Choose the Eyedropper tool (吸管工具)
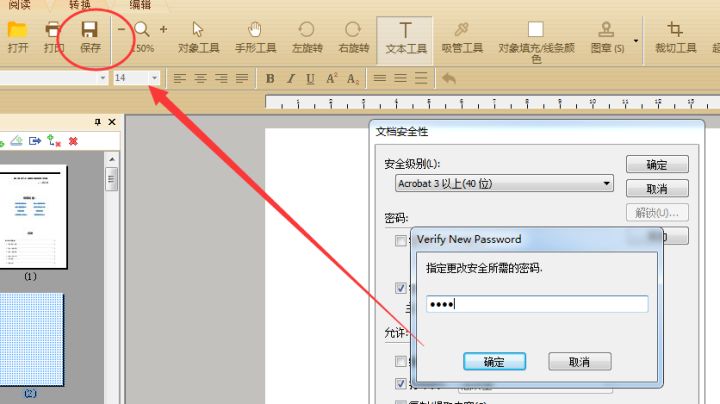Screen dimensions: 720x404 (x=461, y=29)
